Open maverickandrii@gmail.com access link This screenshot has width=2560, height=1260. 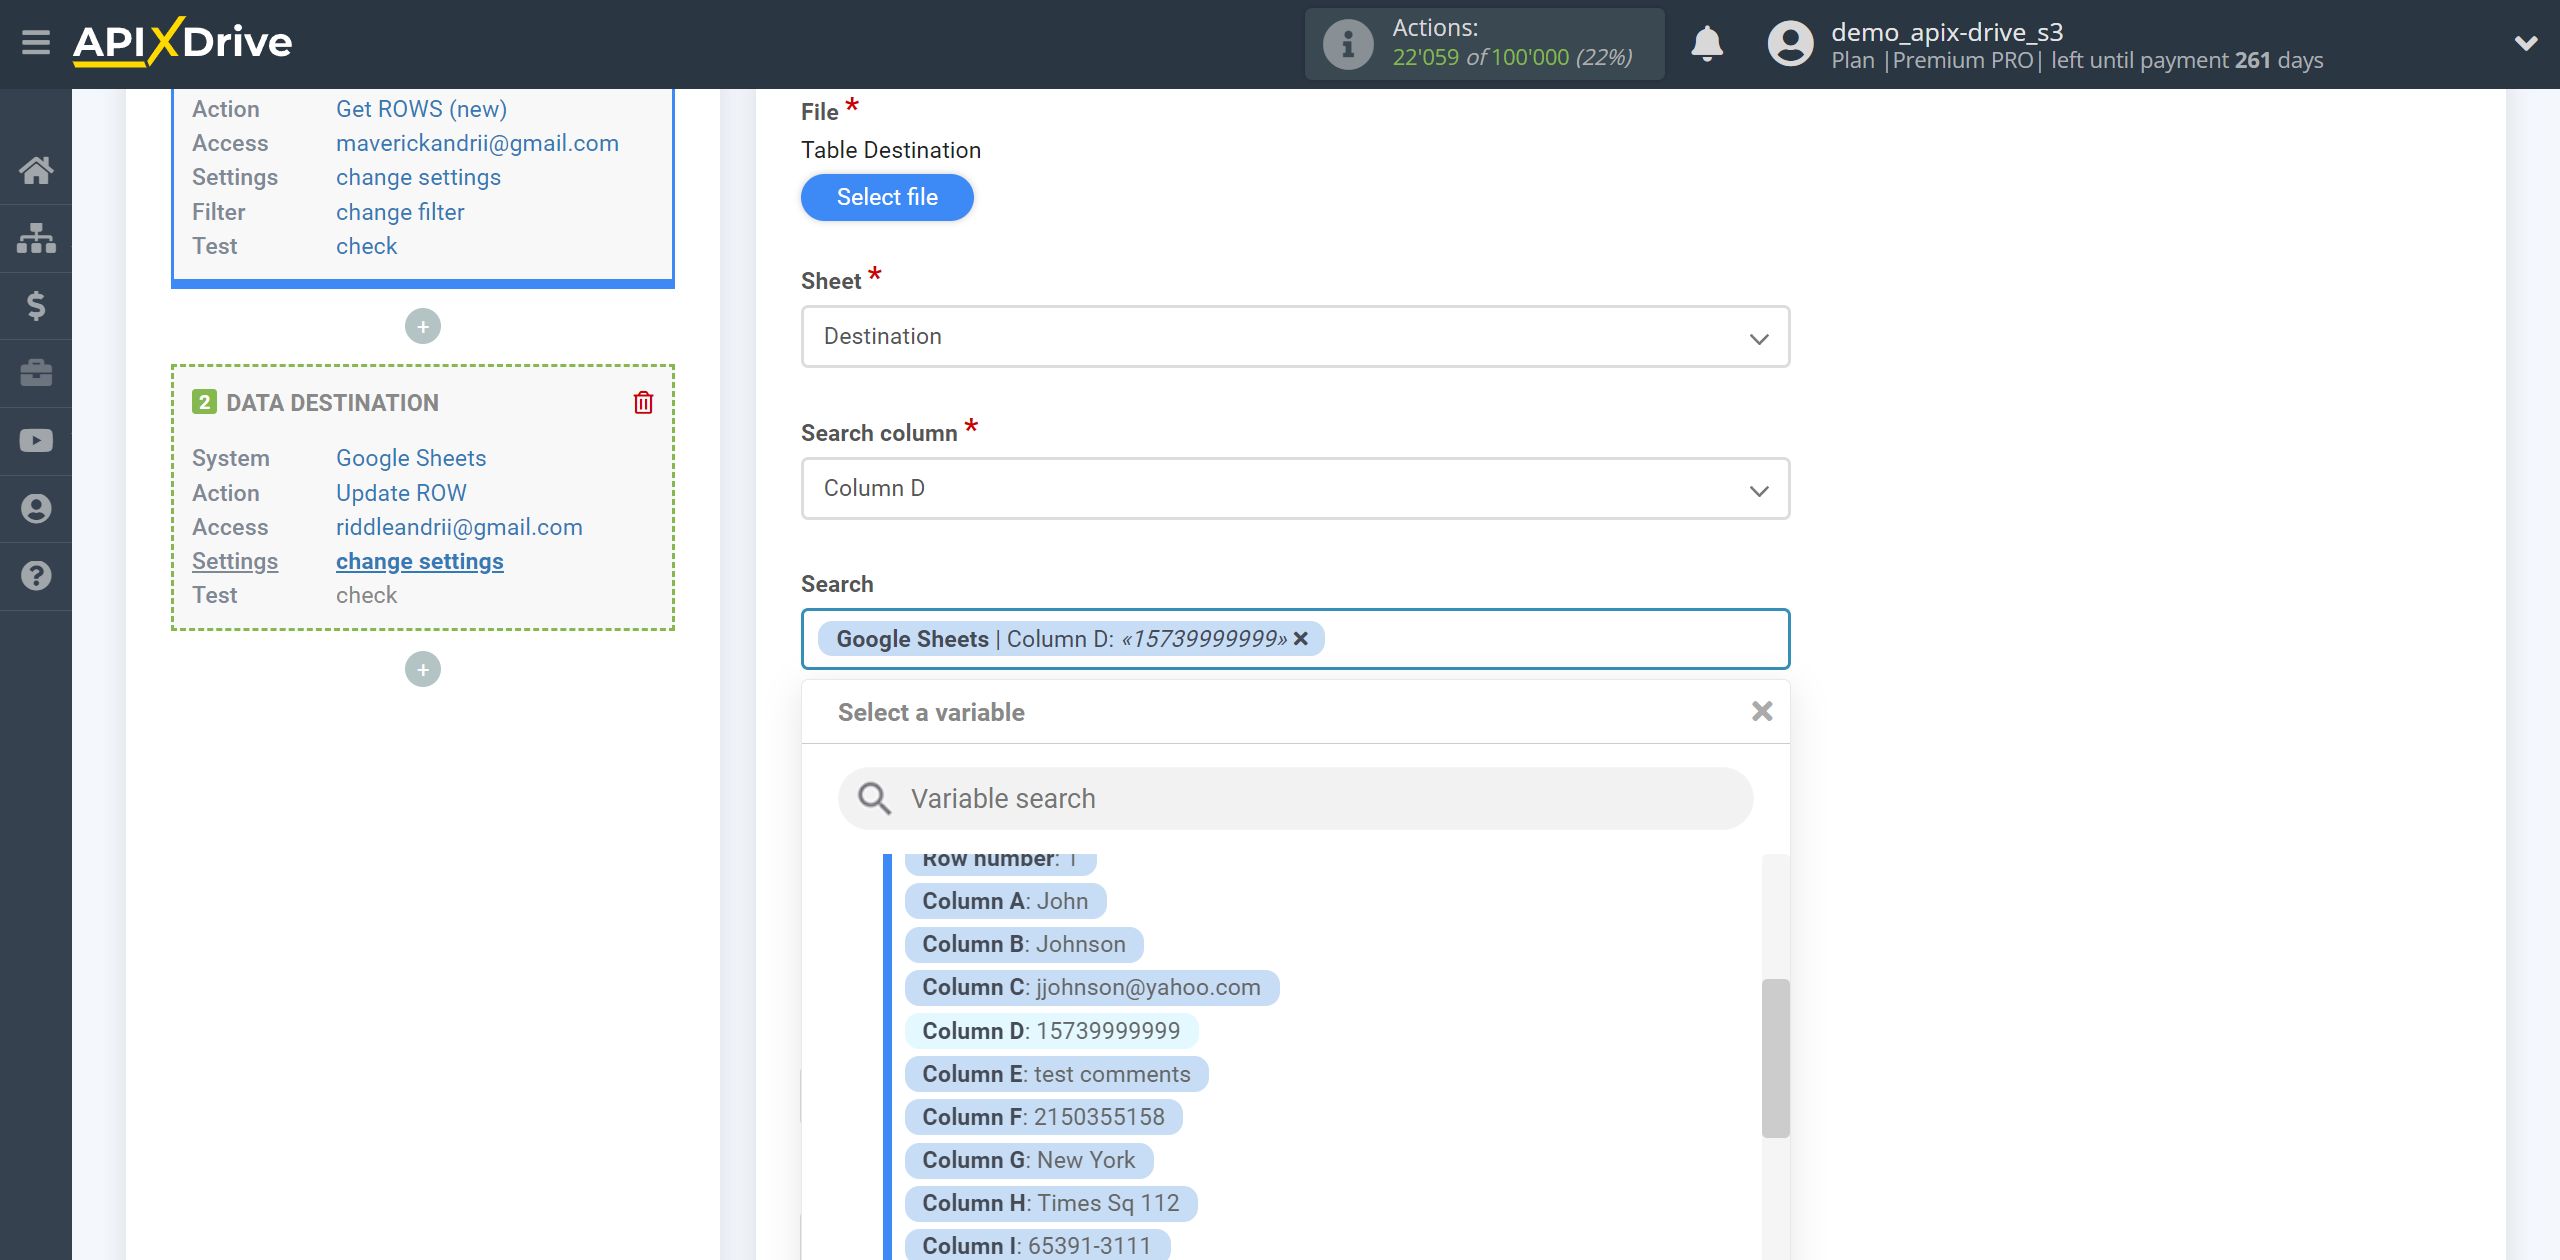coord(477,143)
